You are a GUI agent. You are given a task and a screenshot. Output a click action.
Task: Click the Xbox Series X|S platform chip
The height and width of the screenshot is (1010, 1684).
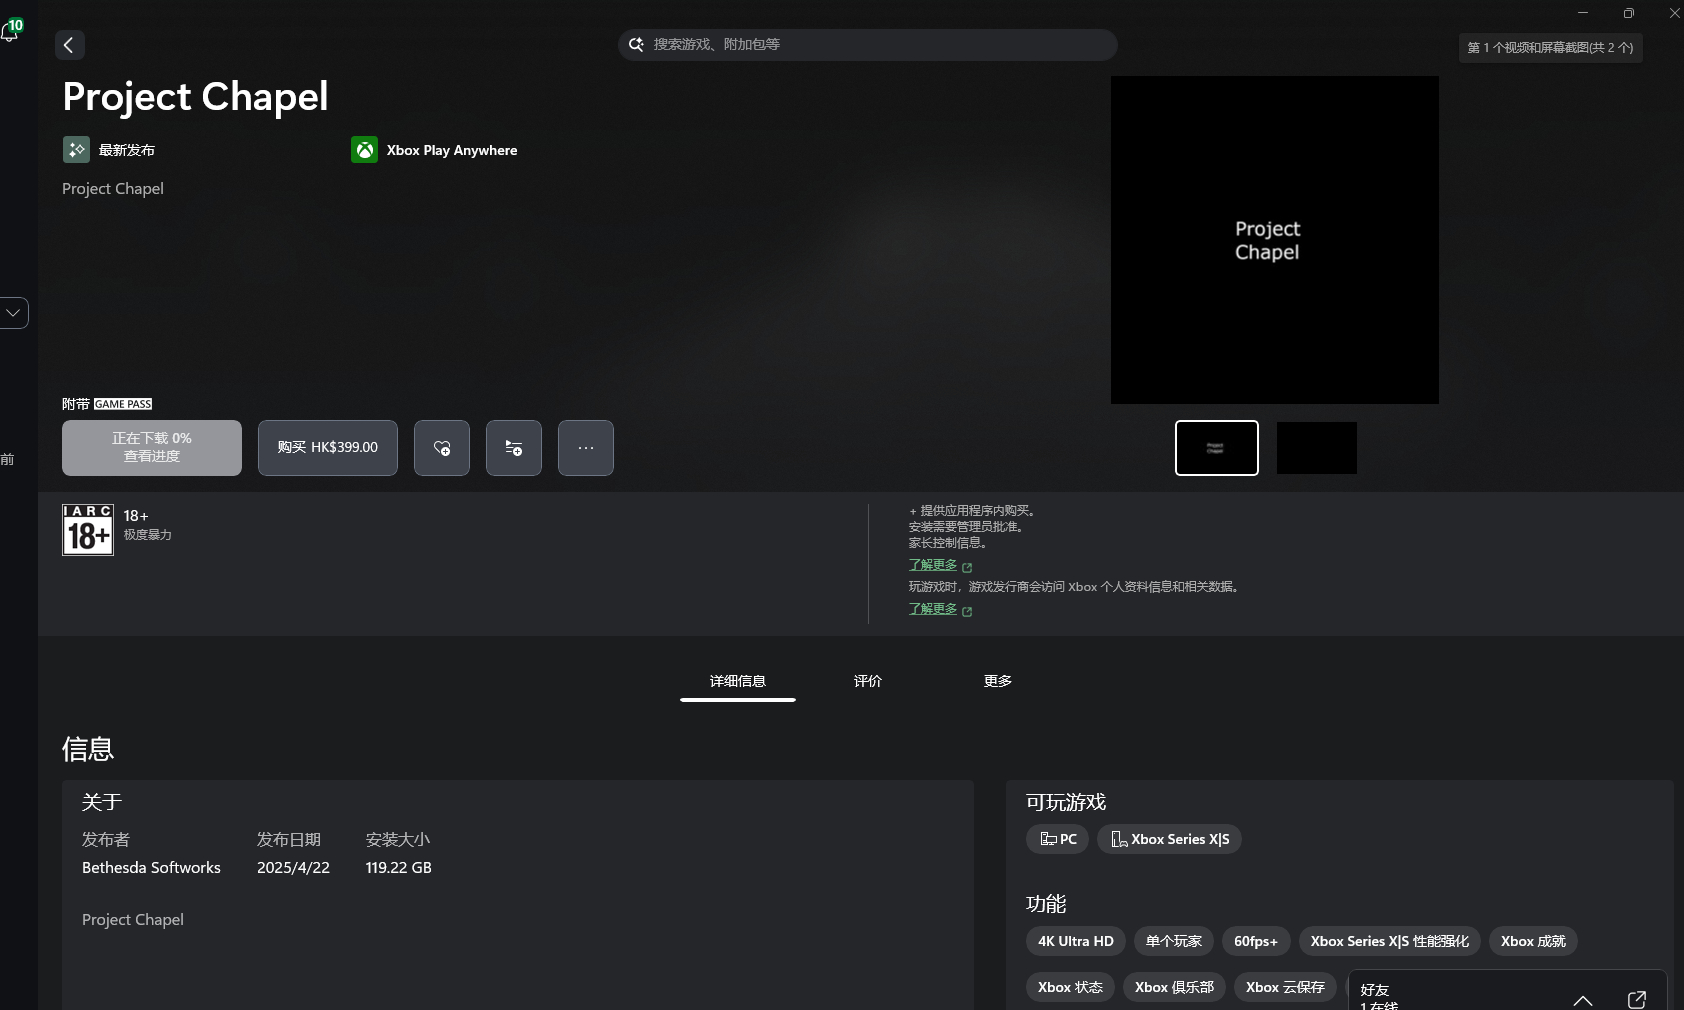pos(1169,839)
